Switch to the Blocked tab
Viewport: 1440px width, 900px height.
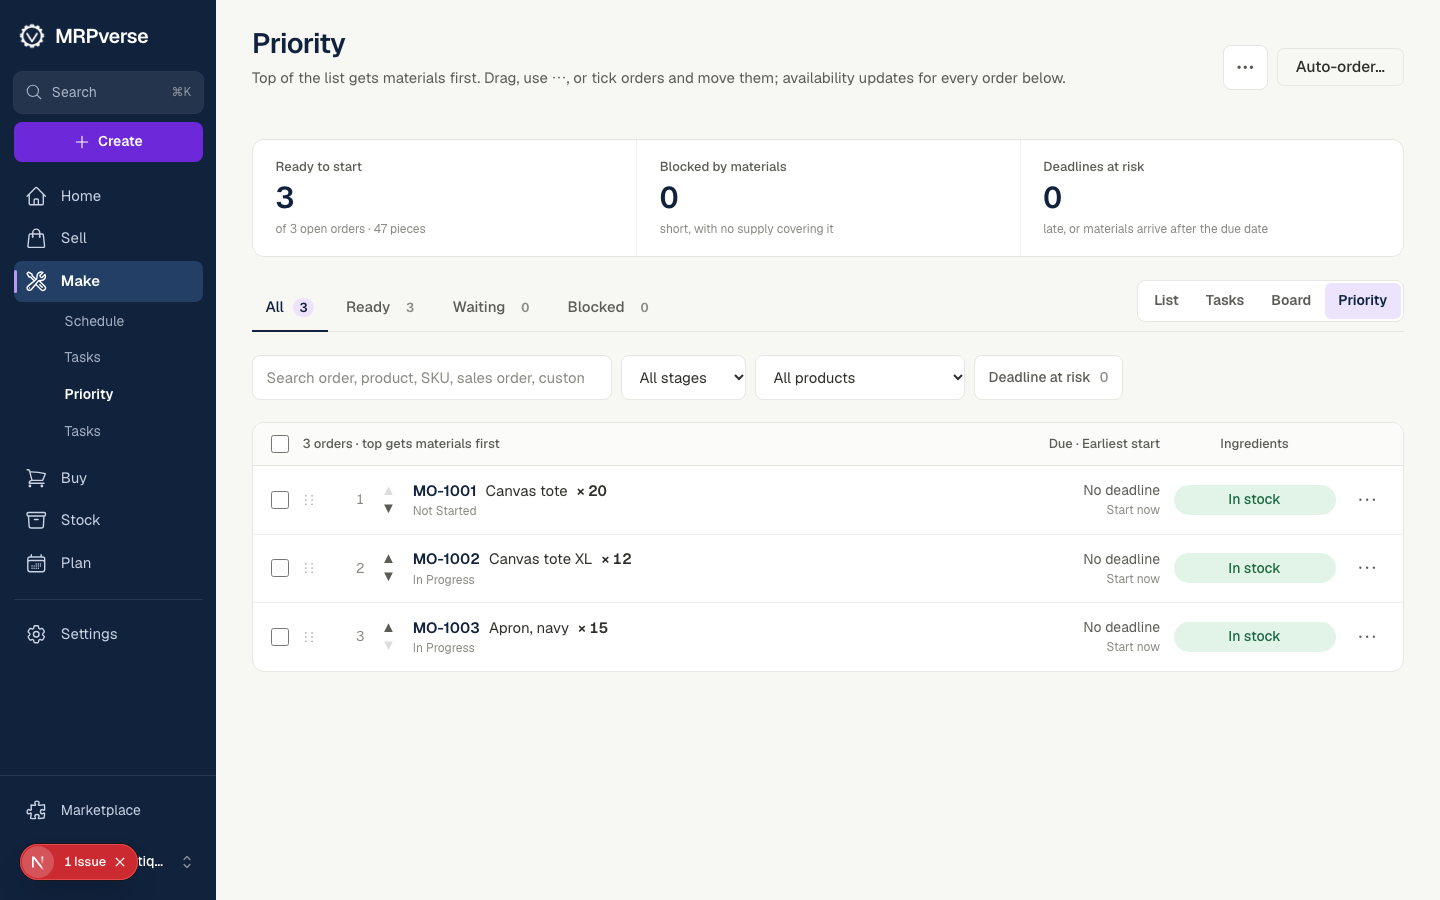pyautogui.click(x=608, y=307)
